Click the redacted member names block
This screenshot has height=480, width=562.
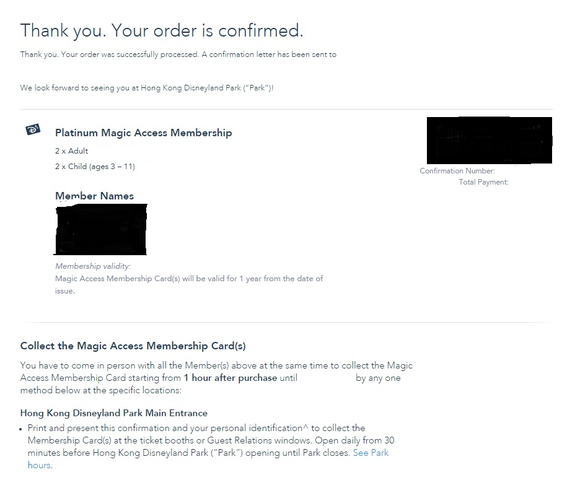click(x=101, y=229)
